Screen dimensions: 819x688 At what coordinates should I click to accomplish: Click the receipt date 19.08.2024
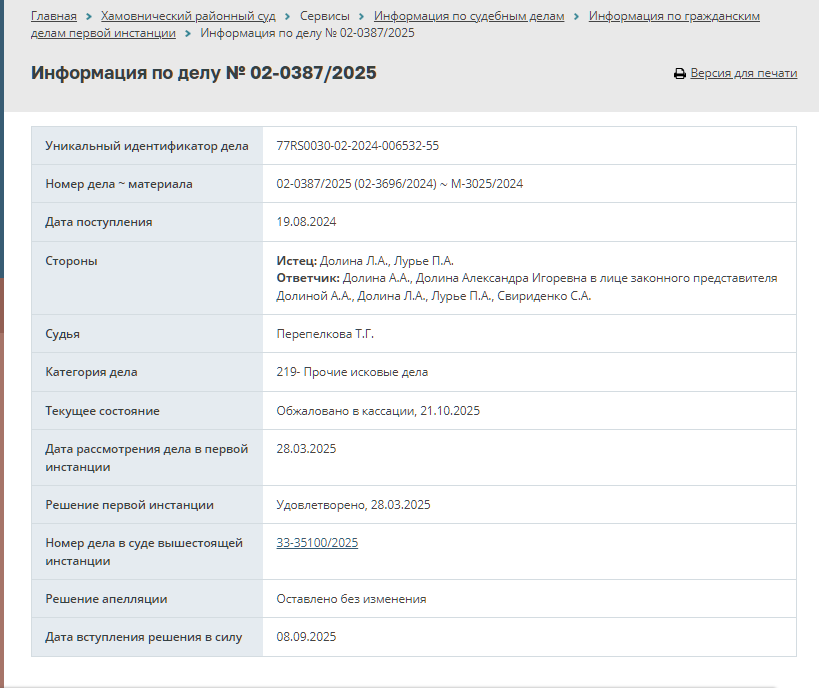tap(306, 222)
